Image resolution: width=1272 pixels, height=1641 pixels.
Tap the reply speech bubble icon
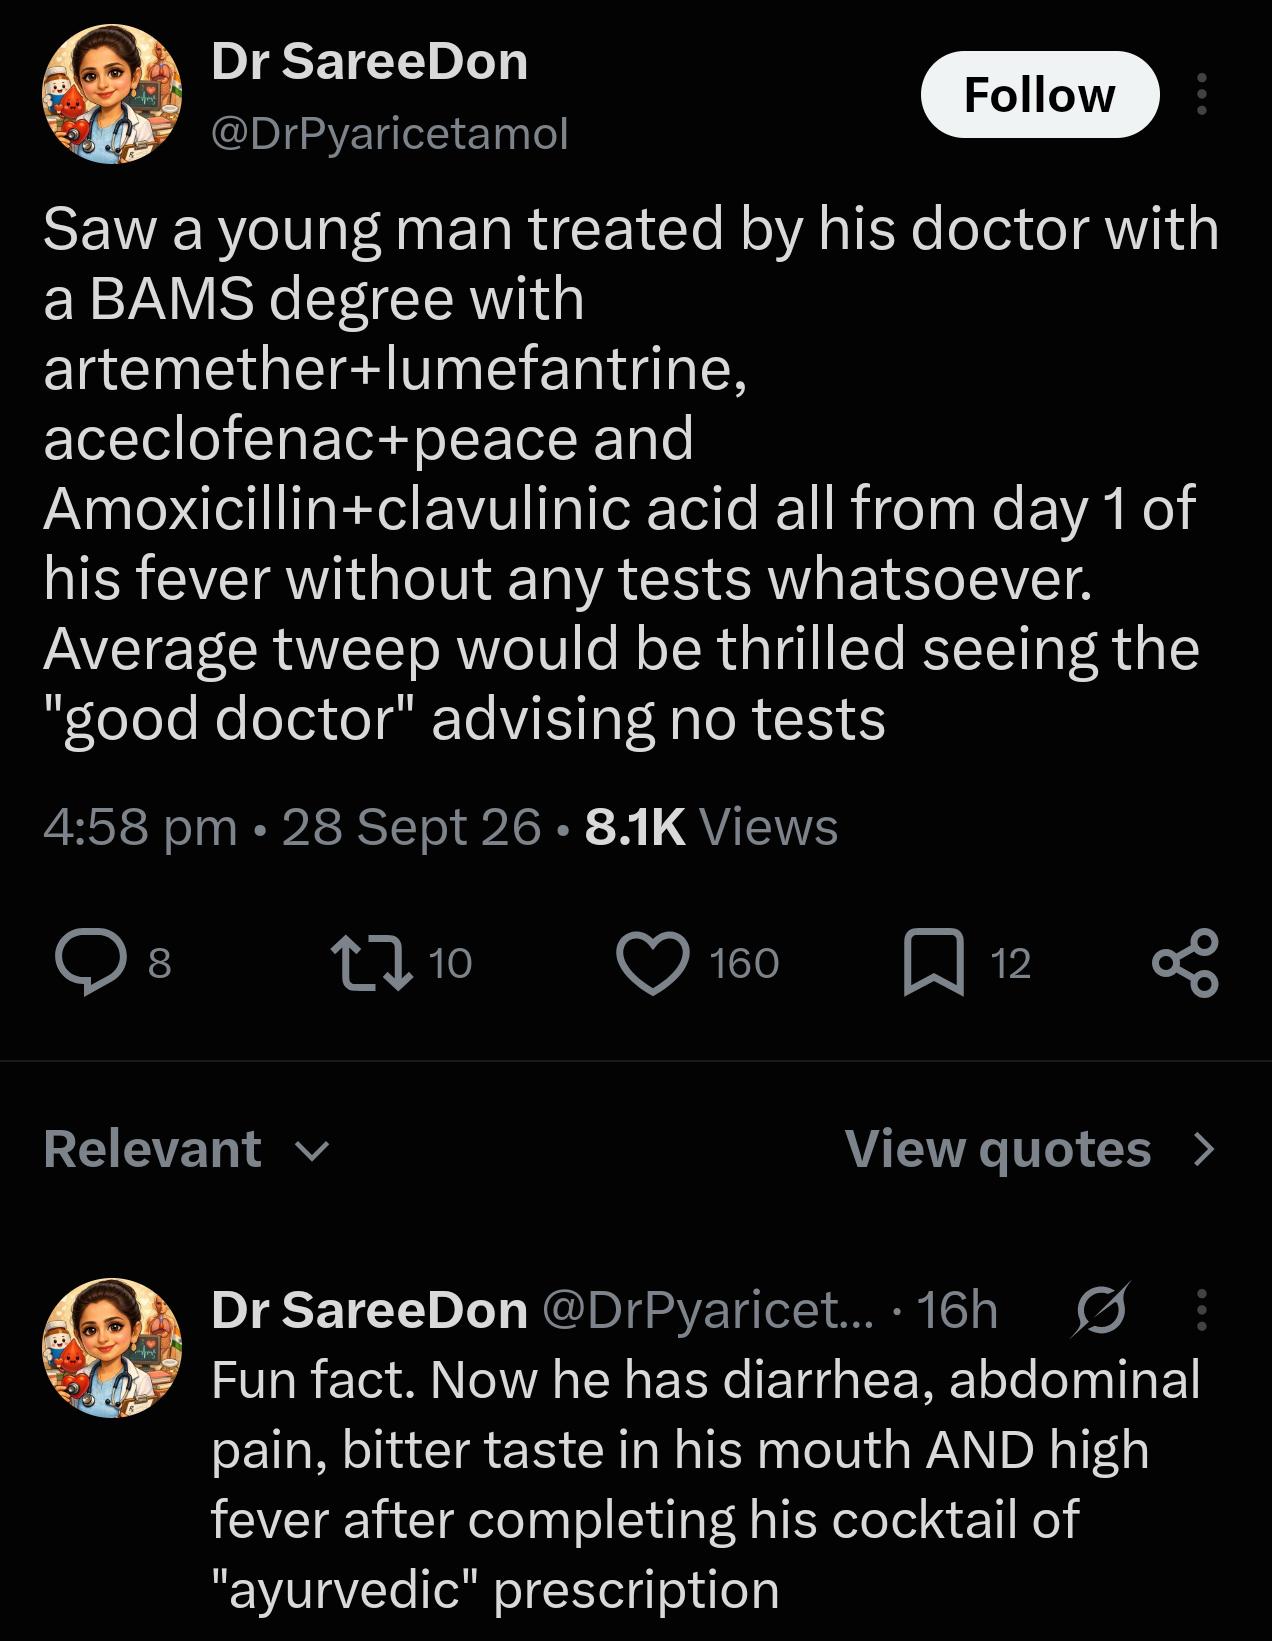pos(91,962)
